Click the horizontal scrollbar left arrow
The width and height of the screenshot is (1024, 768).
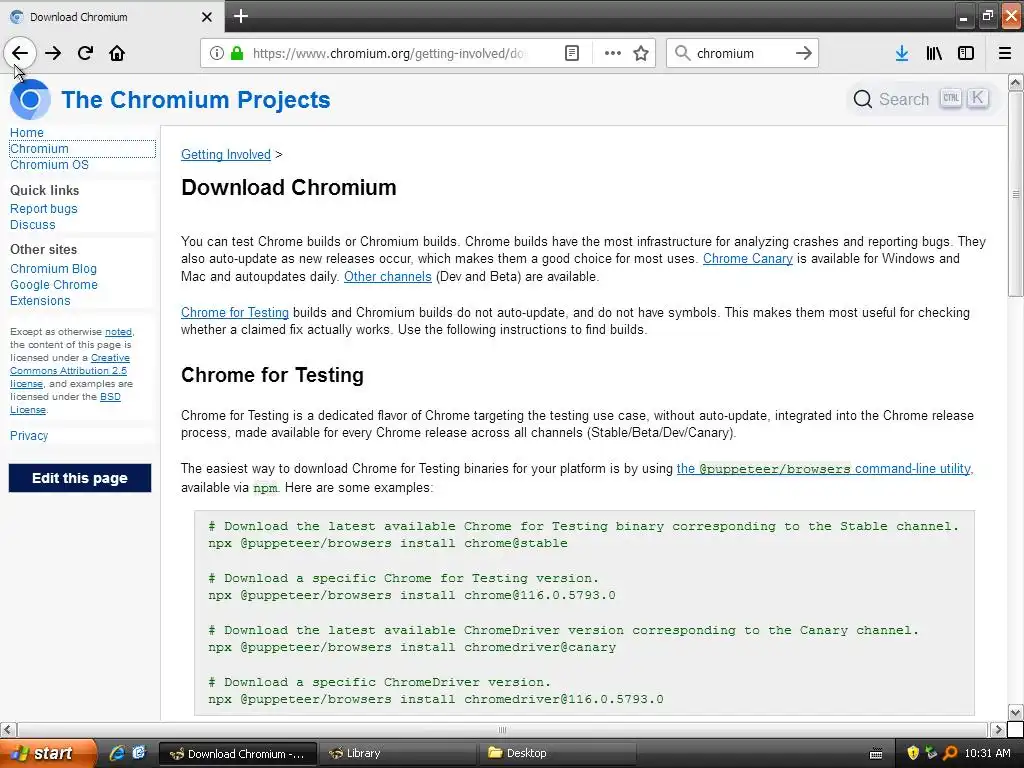[x=7, y=729]
